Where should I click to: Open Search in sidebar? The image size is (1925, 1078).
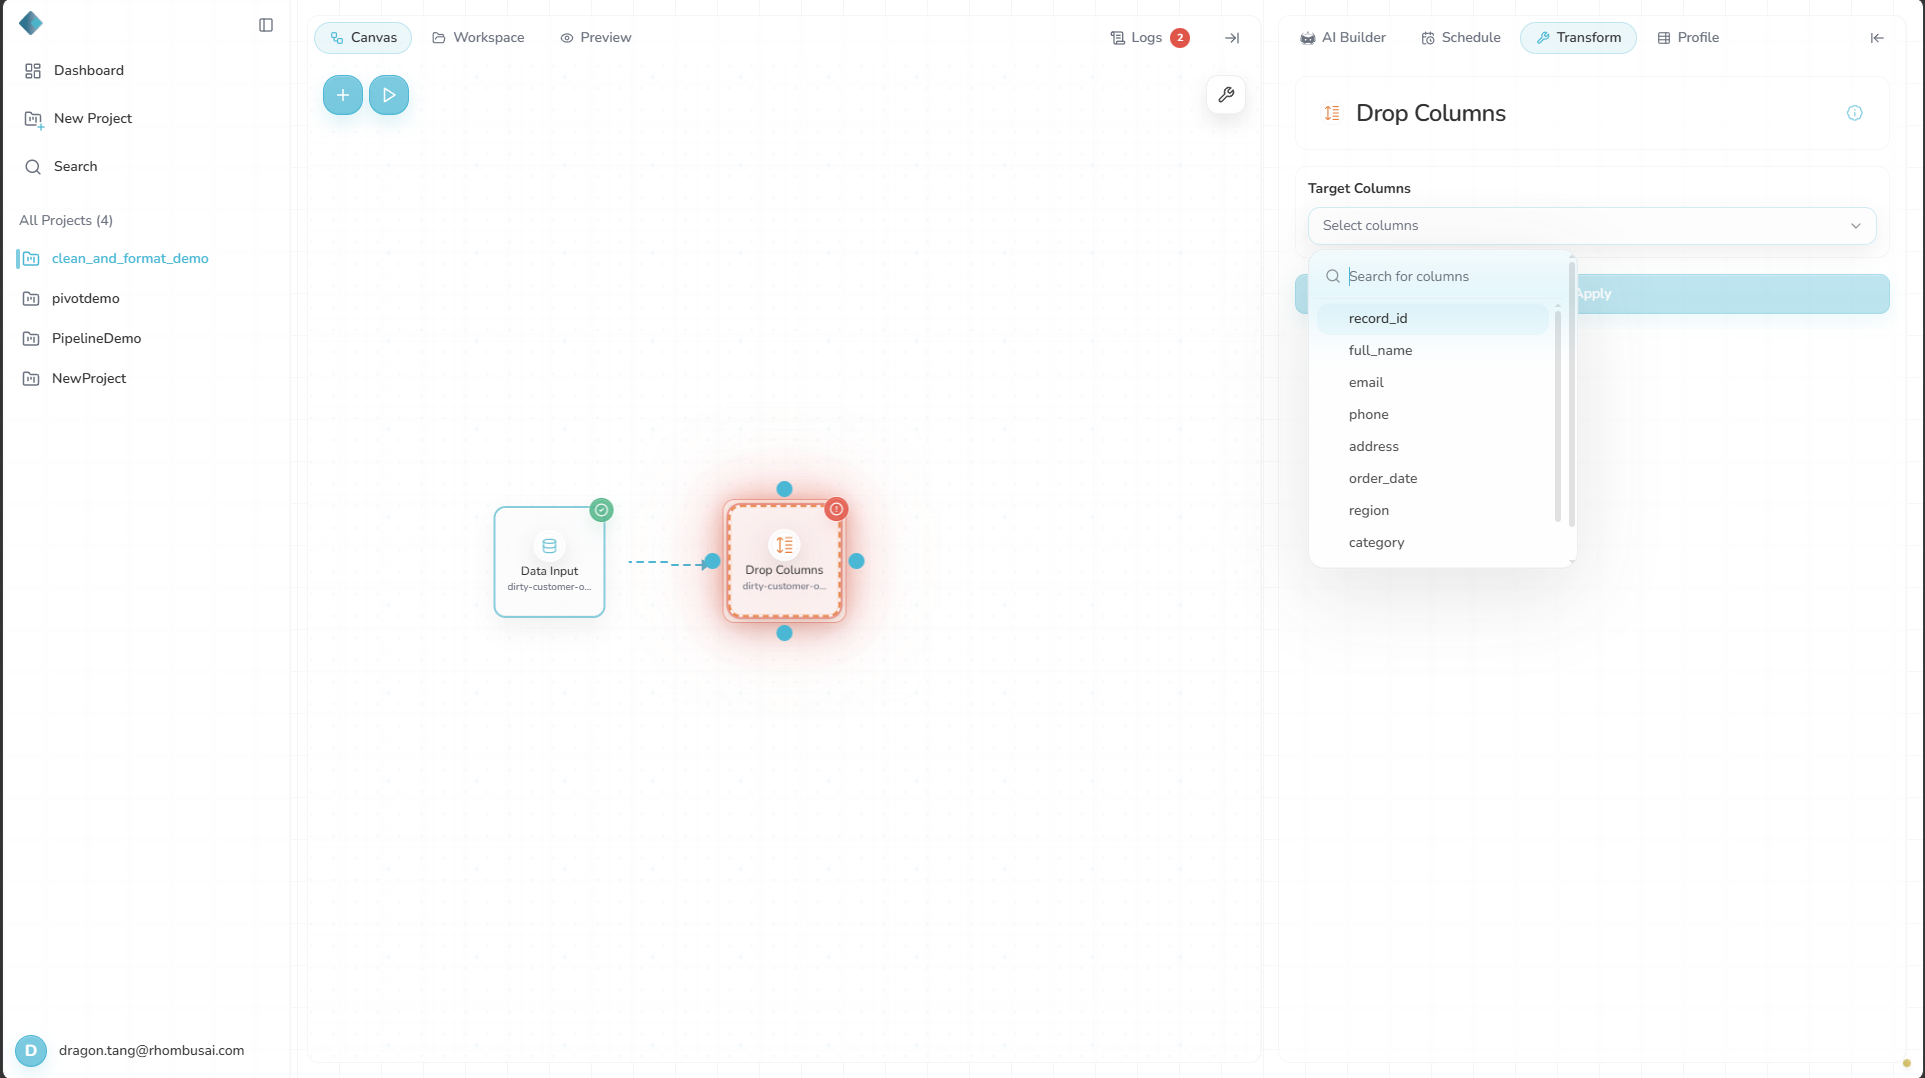(x=61, y=167)
